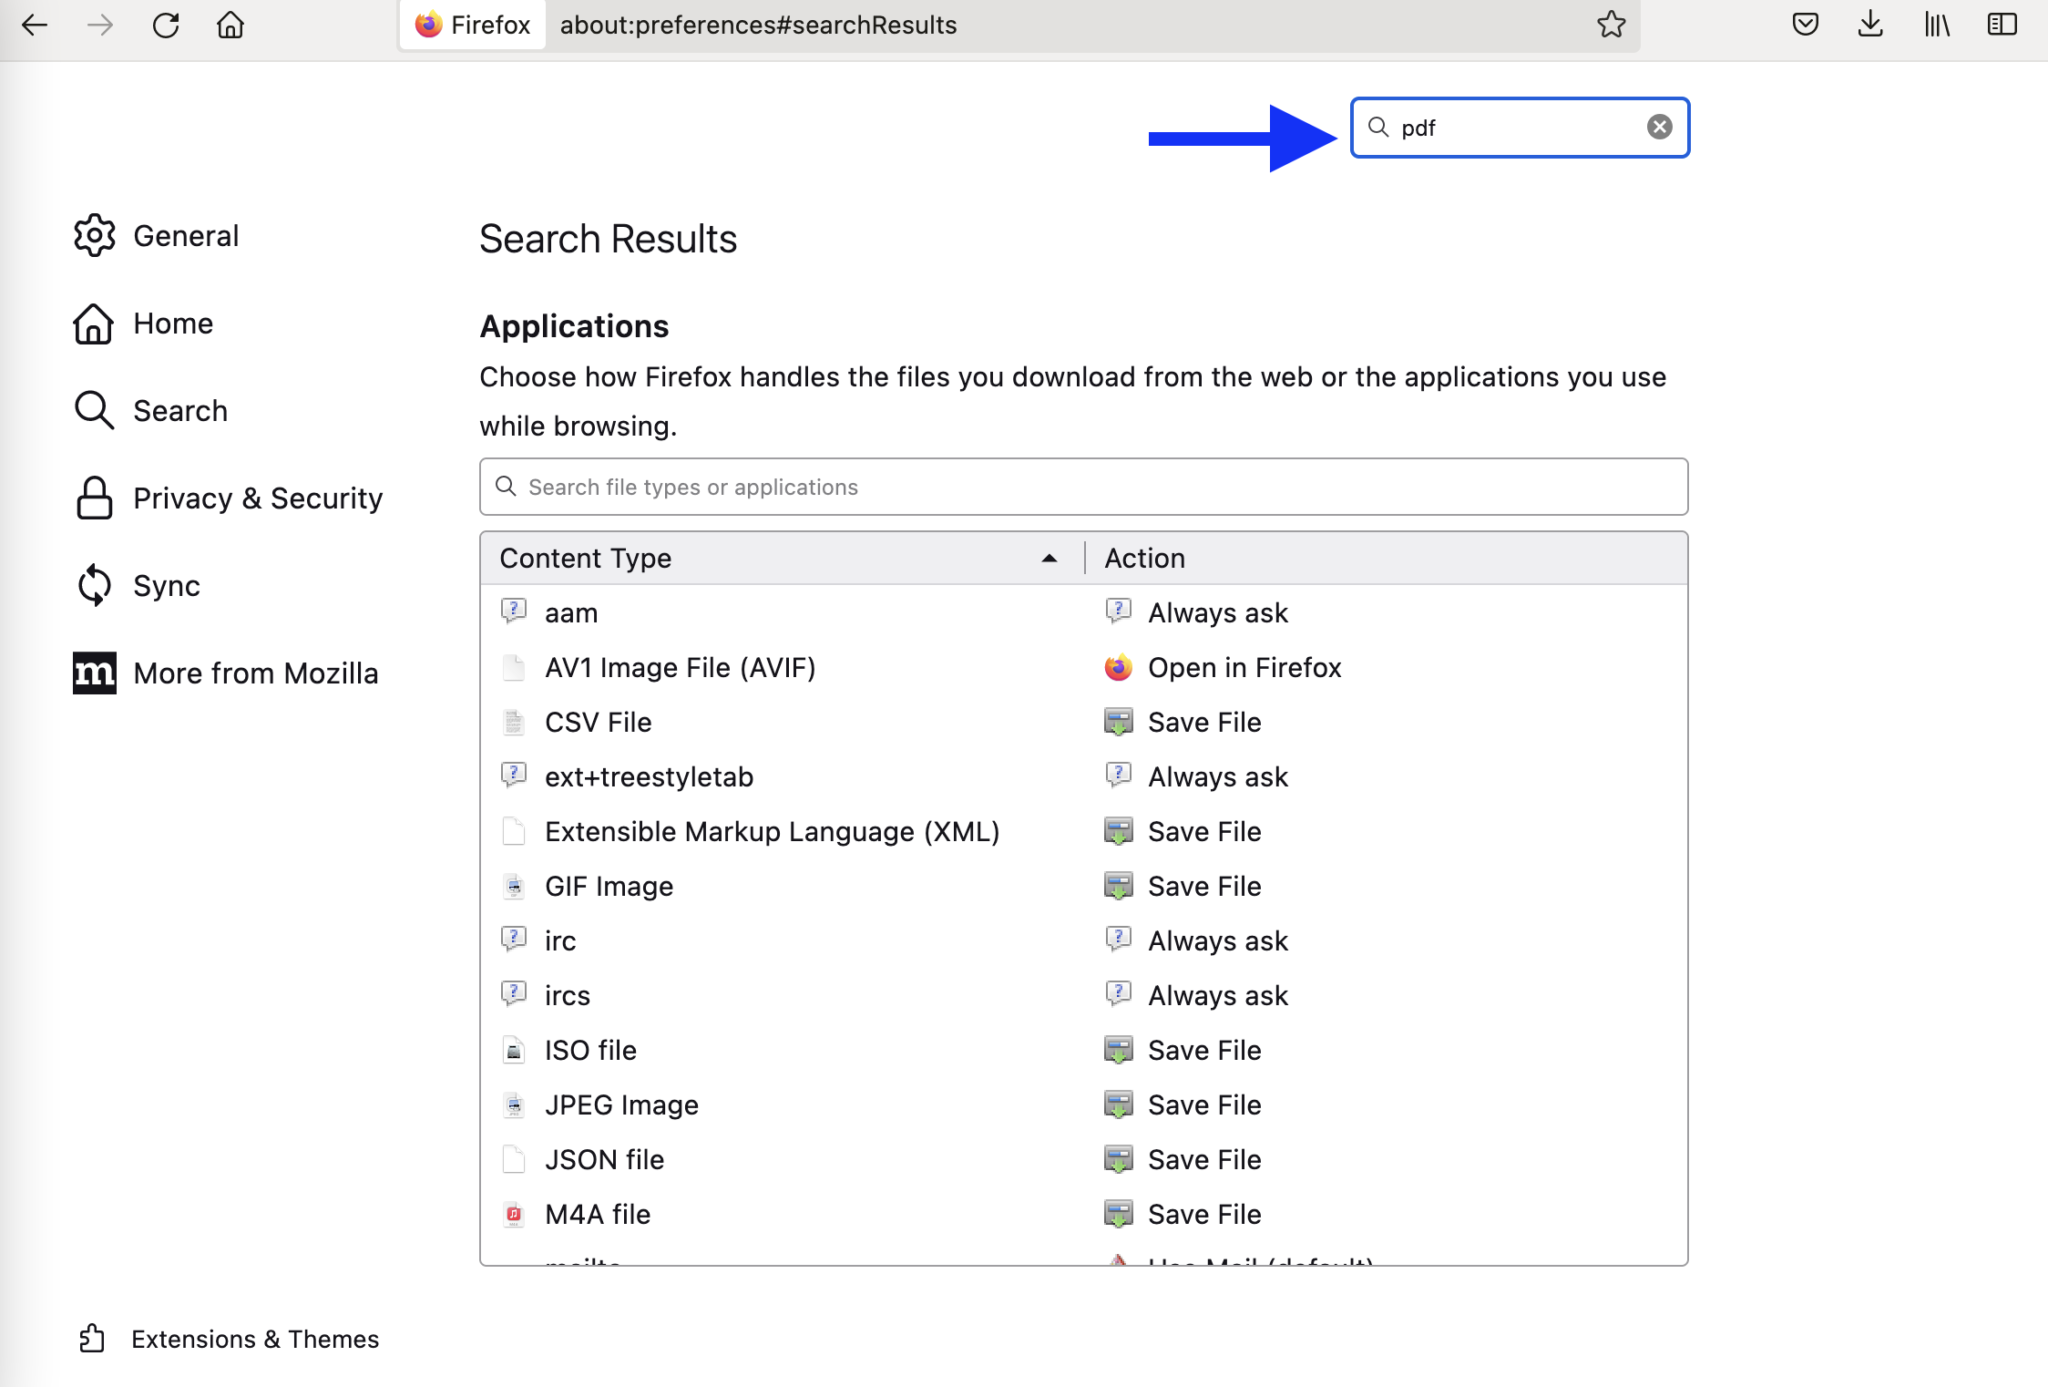Visit More from Mozilla

coord(256,673)
